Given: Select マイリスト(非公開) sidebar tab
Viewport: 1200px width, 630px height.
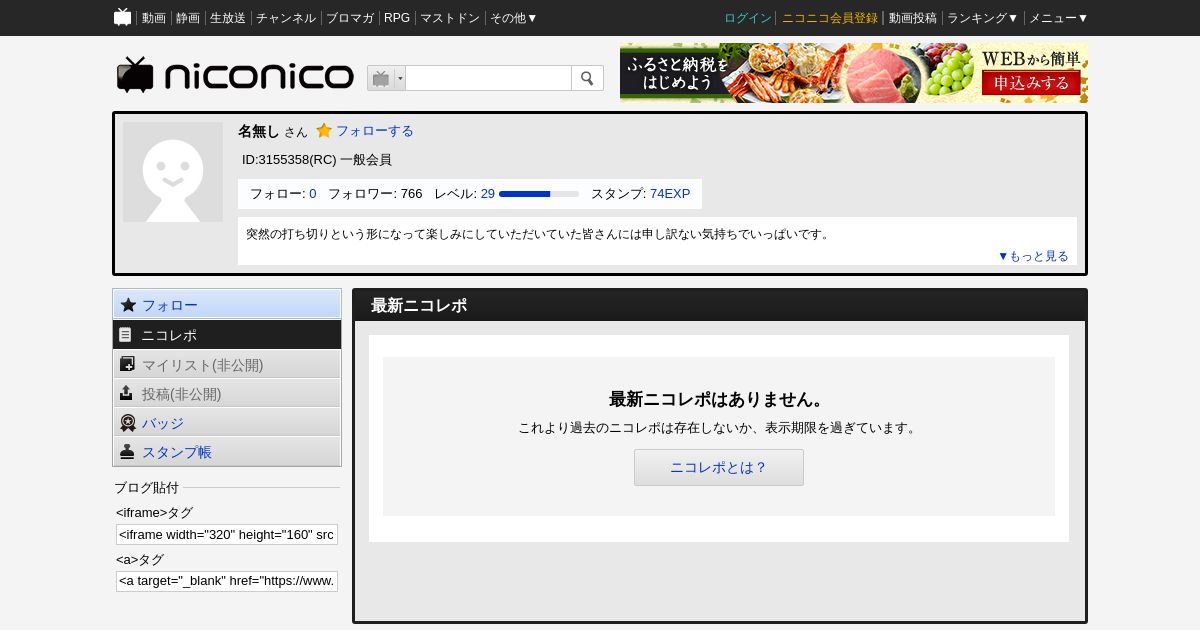Looking at the screenshot, I should tap(227, 364).
